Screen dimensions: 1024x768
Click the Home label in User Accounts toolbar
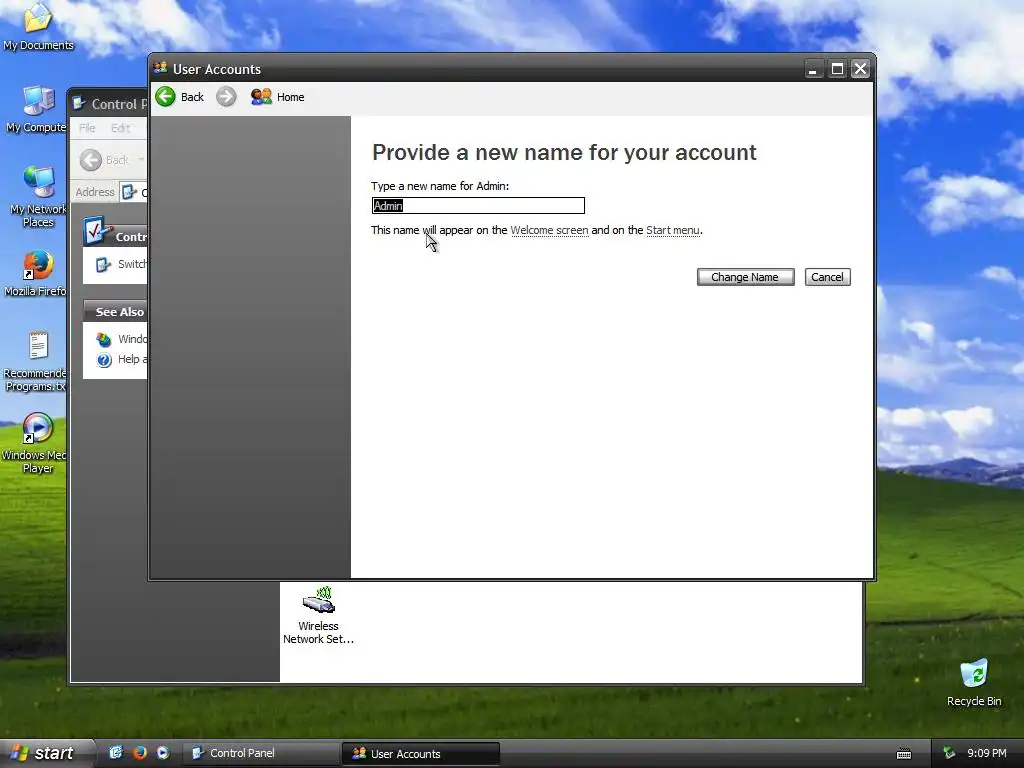[x=291, y=97]
